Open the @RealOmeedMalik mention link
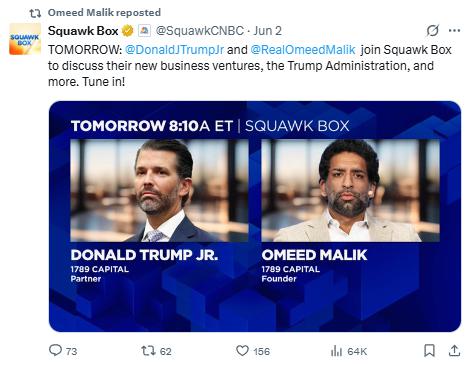The image size is (470, 366). click(303, 50)
